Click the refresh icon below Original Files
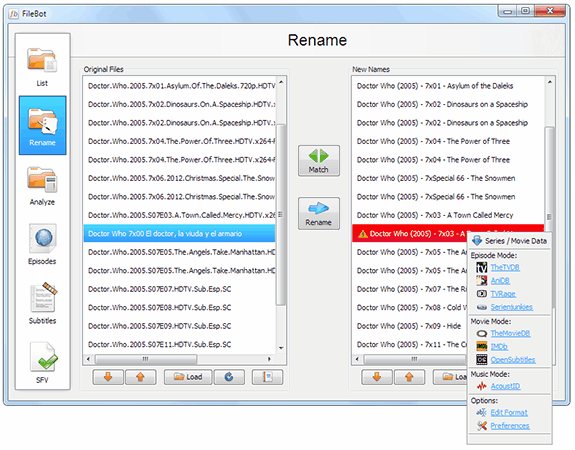575x450 pixels. [x=229, y=377]
